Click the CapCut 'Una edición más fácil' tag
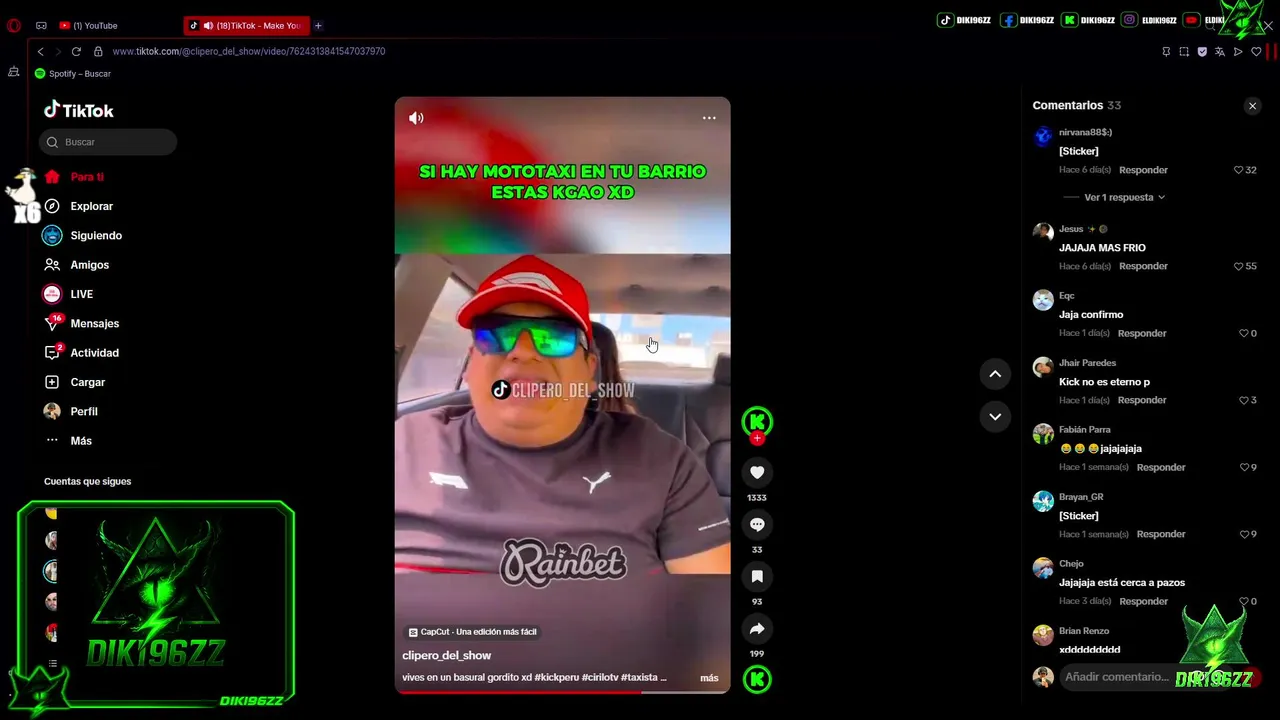Screen dimensions: 1280x720 tap(472, 632)
